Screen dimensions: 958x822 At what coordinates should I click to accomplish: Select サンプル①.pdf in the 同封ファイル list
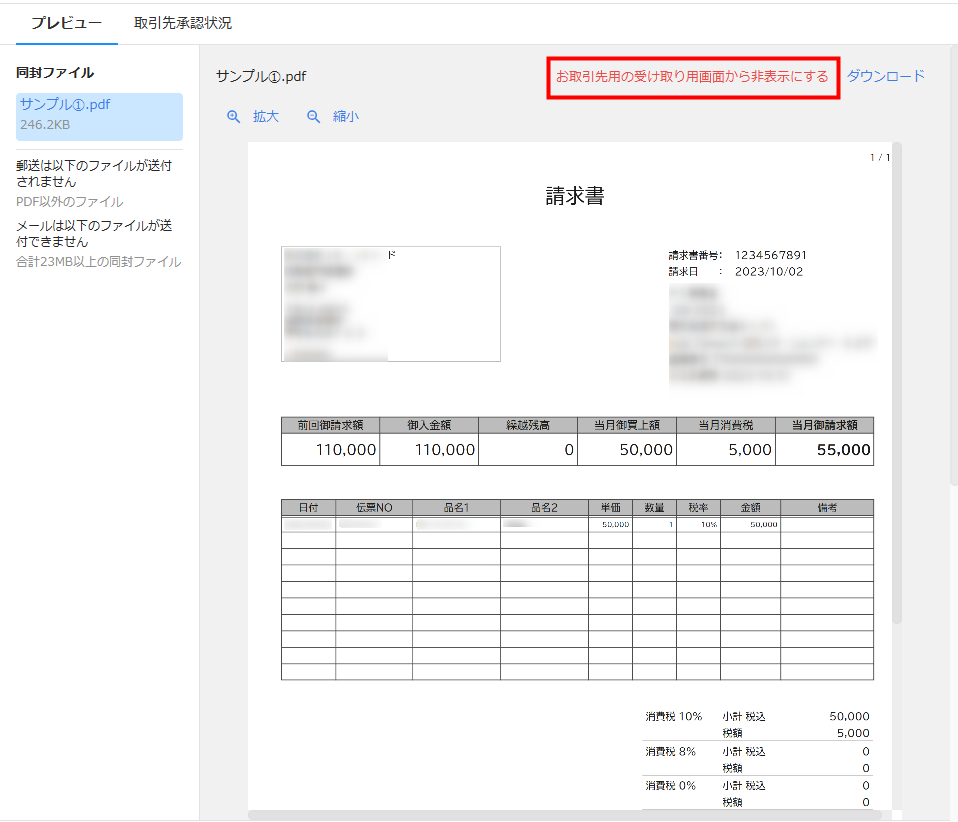click(98, 115)
